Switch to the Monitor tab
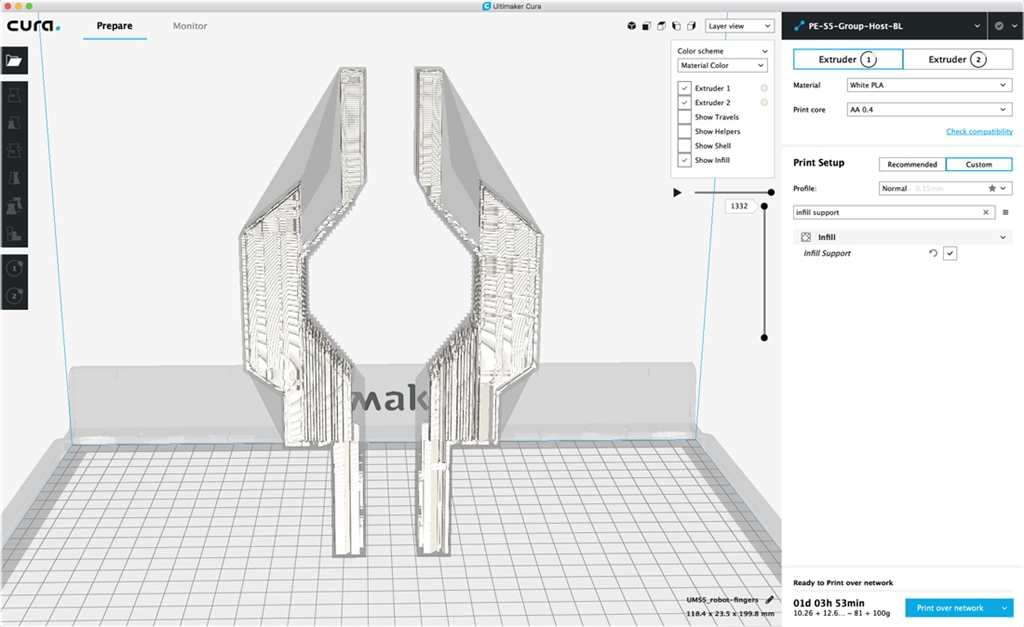1024x627 pixels. pyautogui.click(x=190, y=26)
